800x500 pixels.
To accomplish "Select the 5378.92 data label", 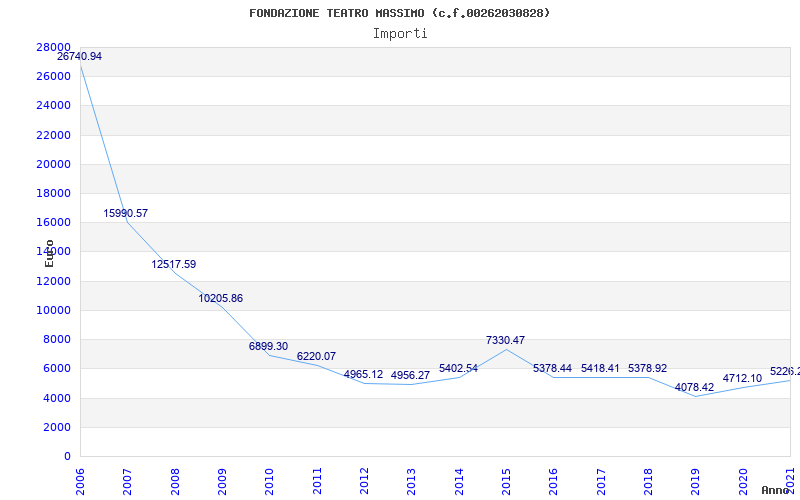I will coord(647,368).
